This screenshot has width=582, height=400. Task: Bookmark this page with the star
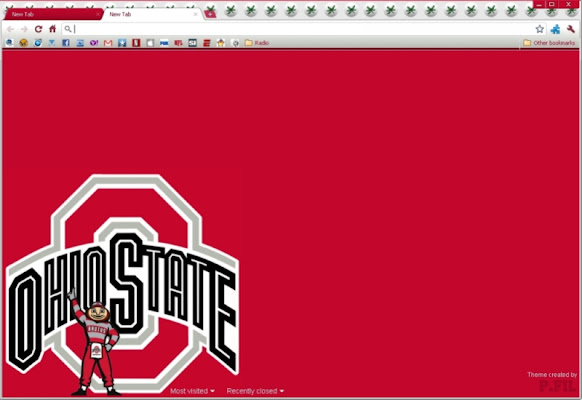[540, 29]
